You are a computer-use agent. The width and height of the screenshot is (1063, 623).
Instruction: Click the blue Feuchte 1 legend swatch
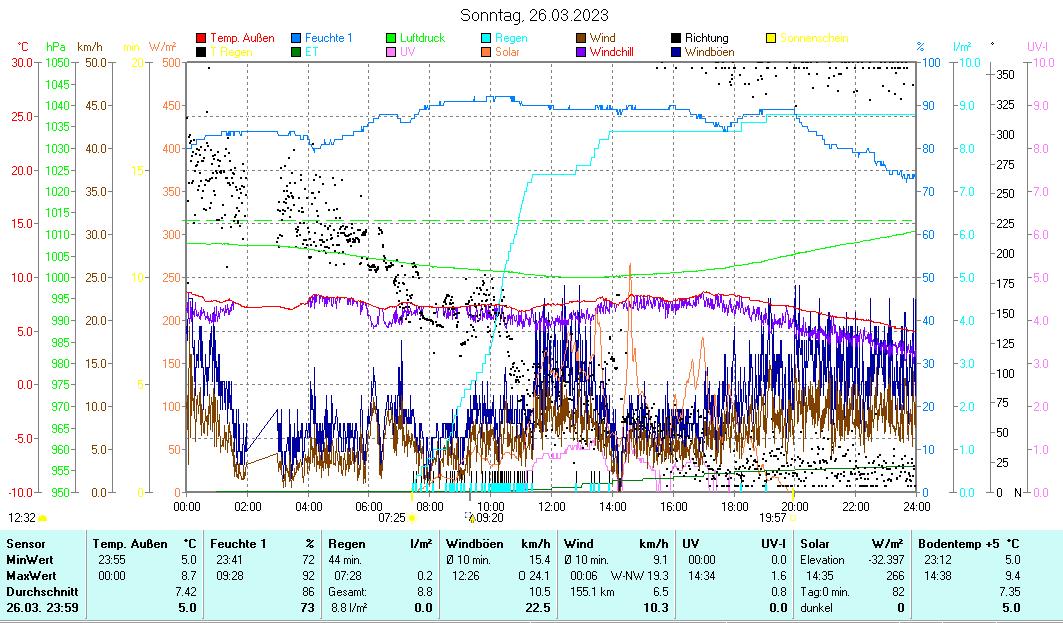point(296,38)
